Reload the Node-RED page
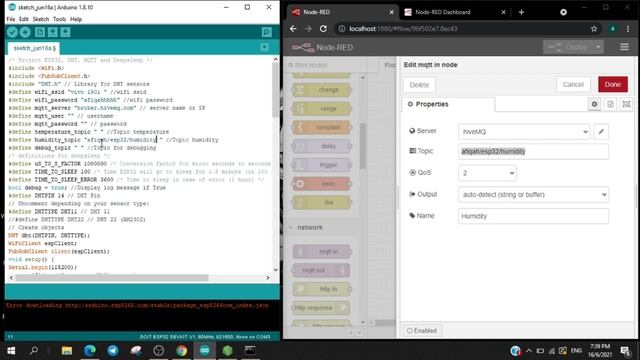The height and width of the screenshot is (360, 640). [323, 29]
